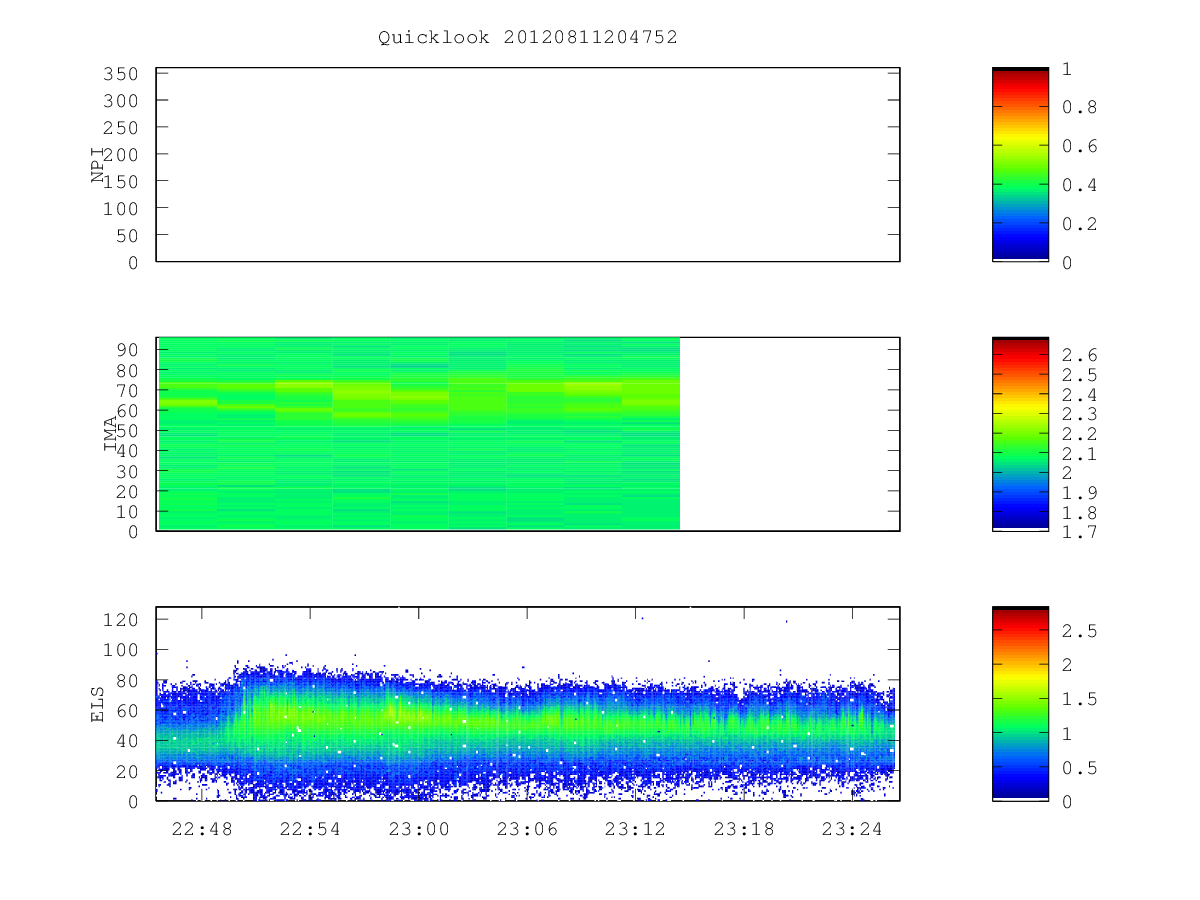Click the 0.6 label on NPI colorbar
Screen dimensions: 1200x900
1079,146
